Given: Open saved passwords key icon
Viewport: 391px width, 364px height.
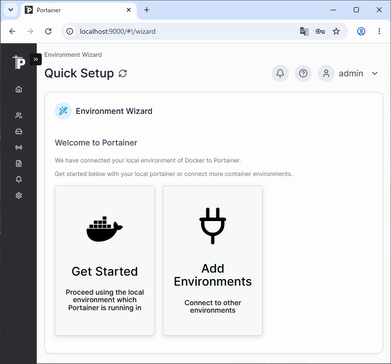Looking at the screenshot, I should pos(320,31).
